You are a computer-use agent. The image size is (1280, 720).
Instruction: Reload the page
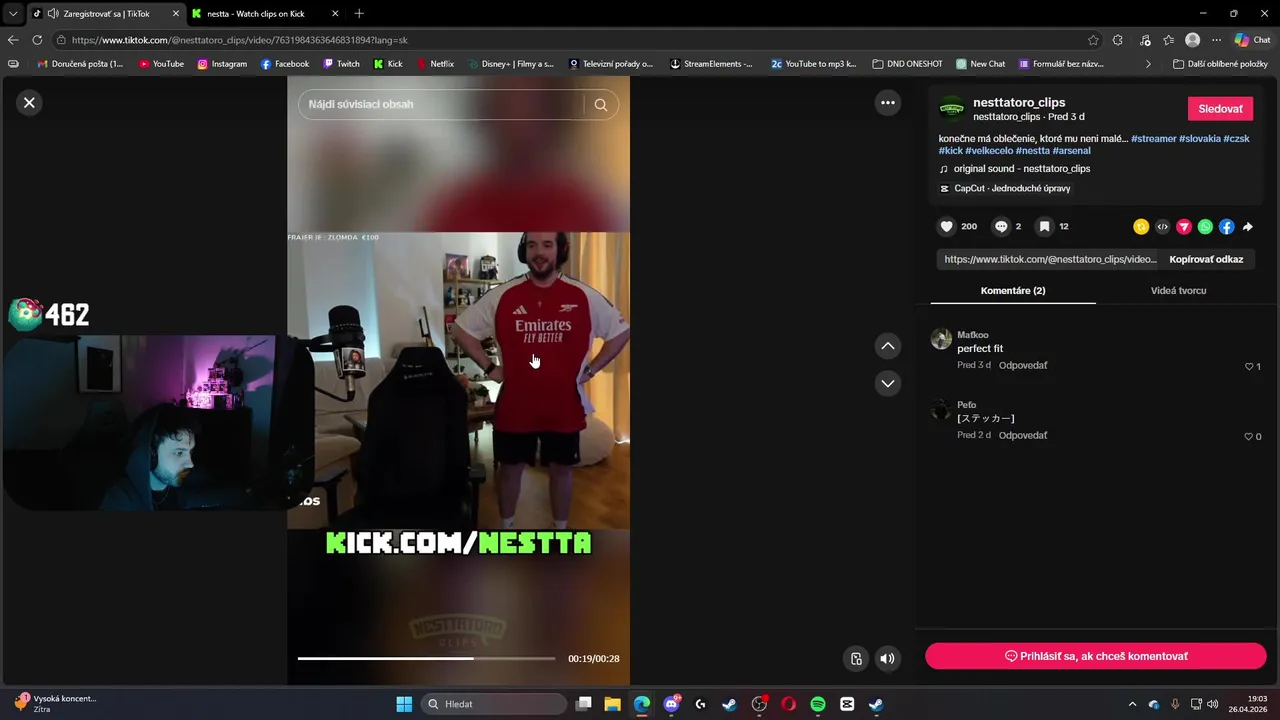tap(37, 40)
